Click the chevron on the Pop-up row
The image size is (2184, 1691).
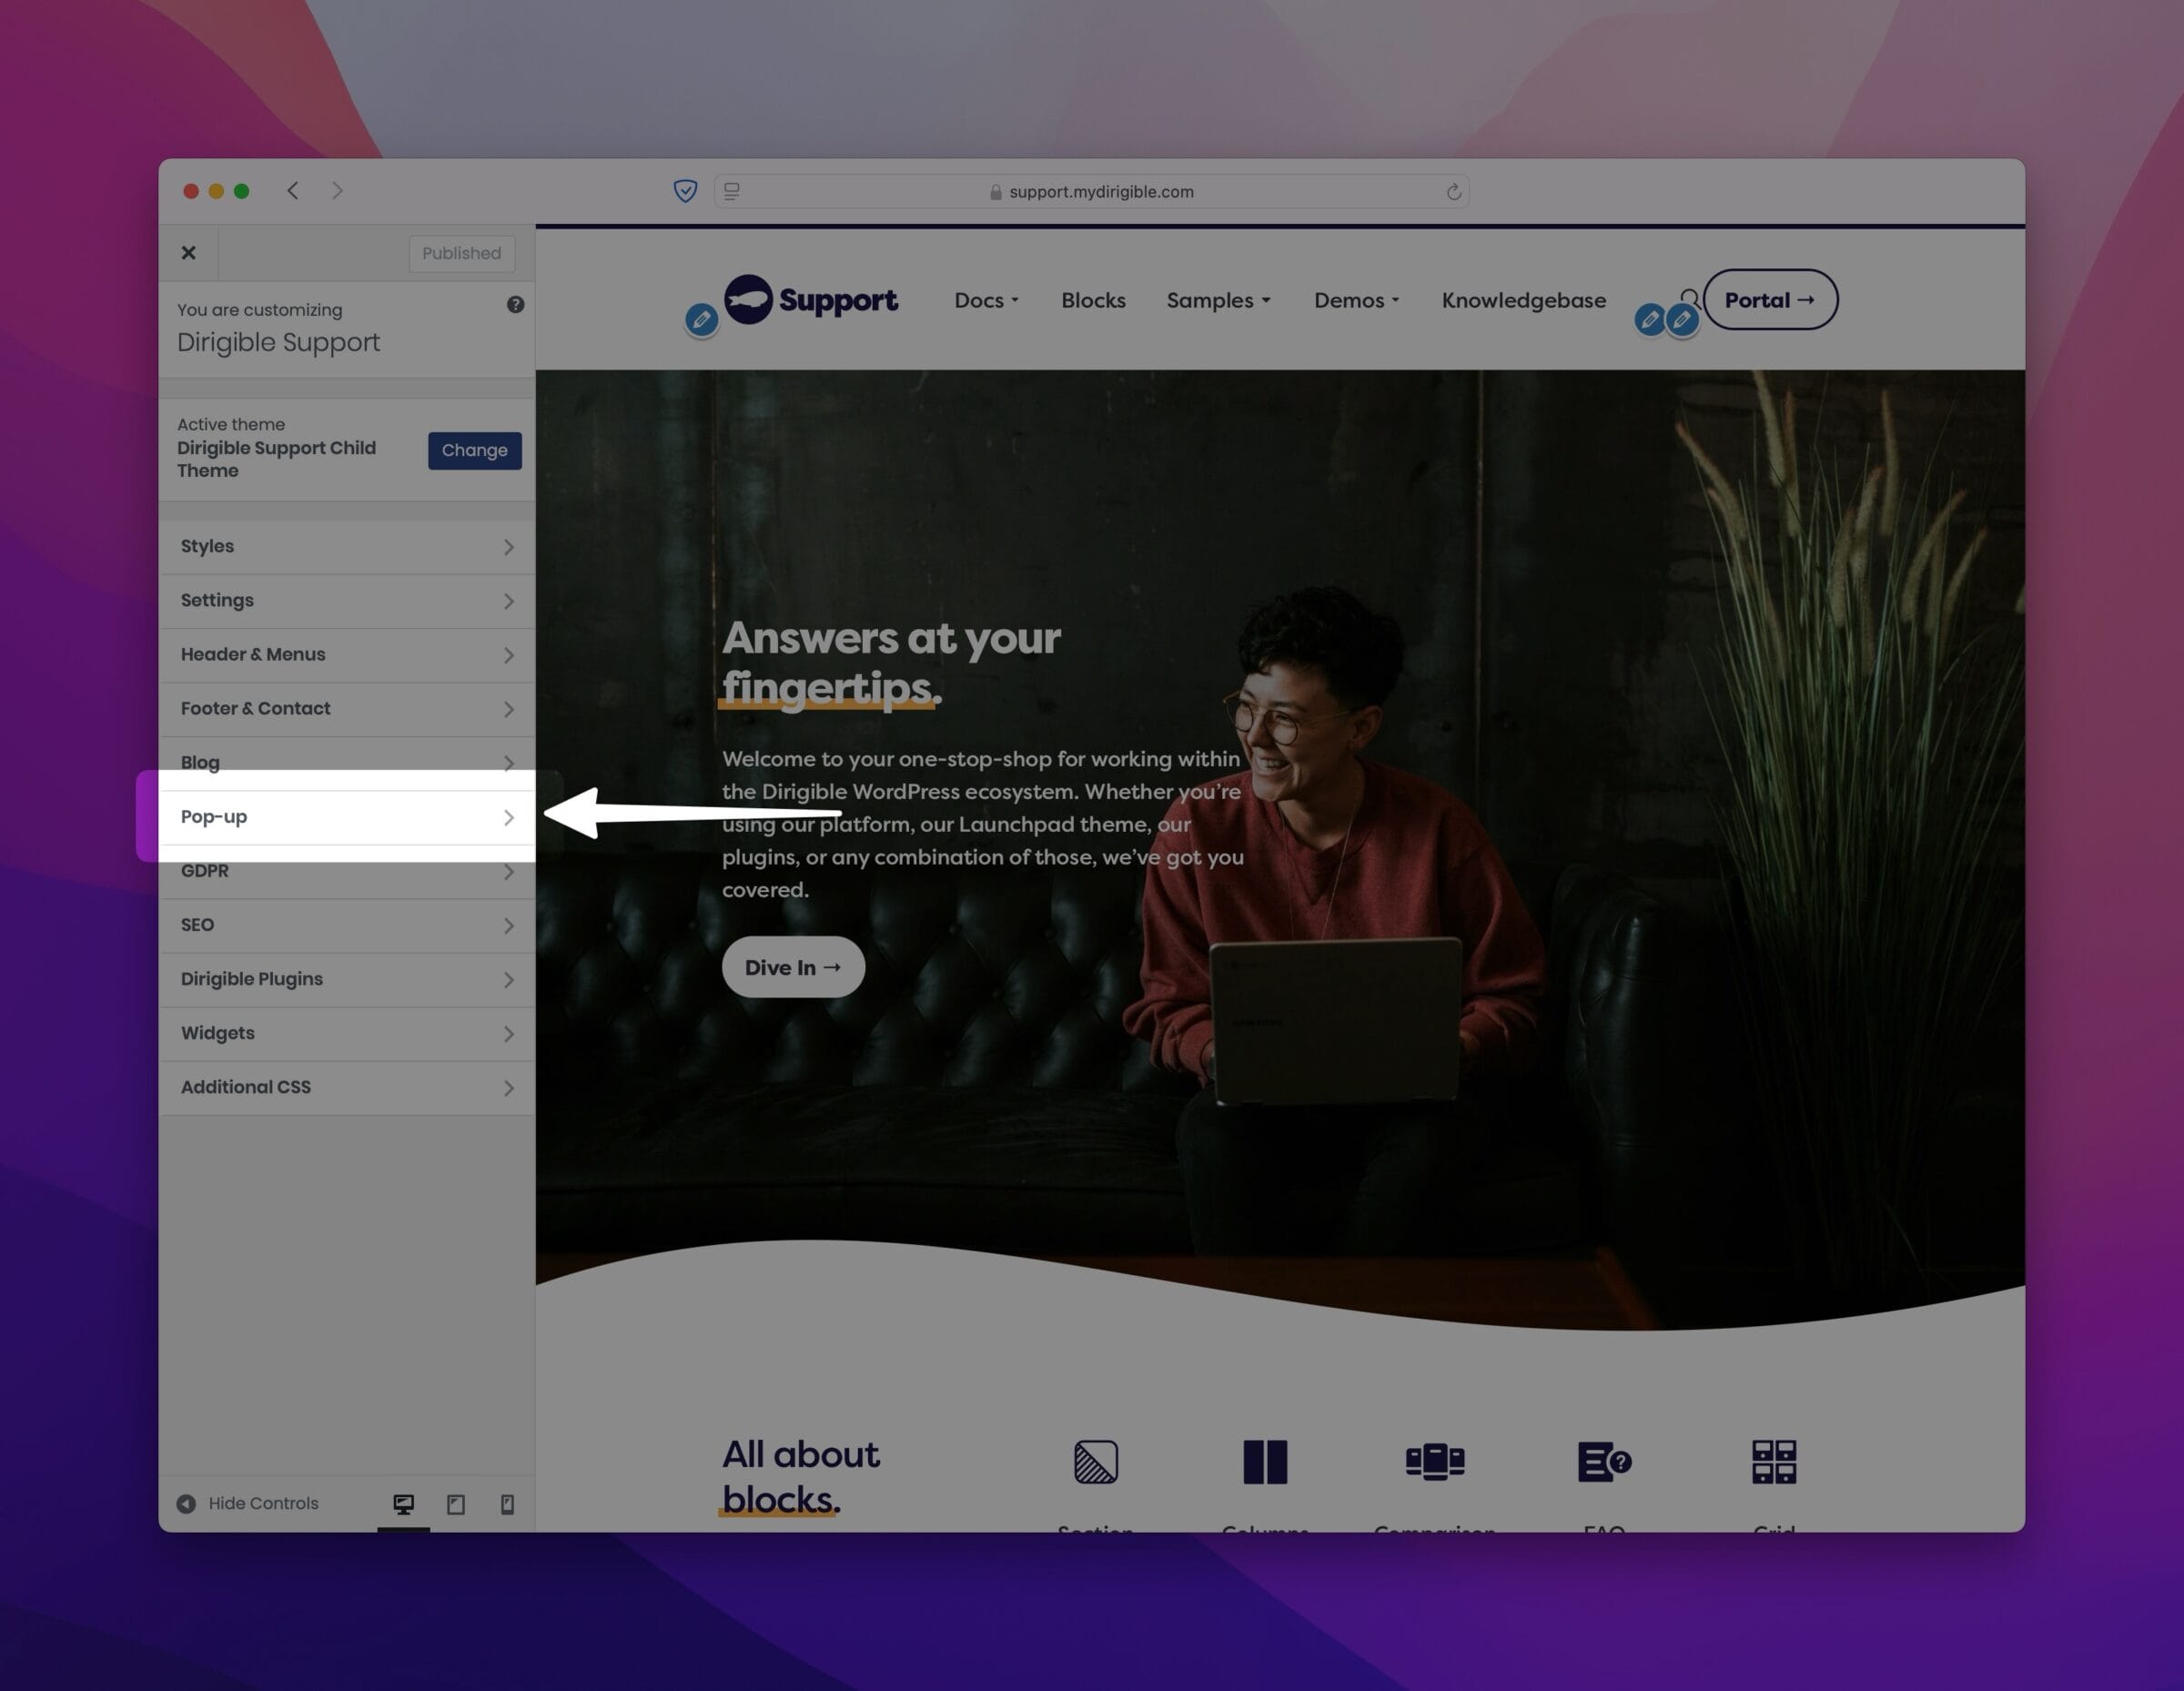click(508, 817)
